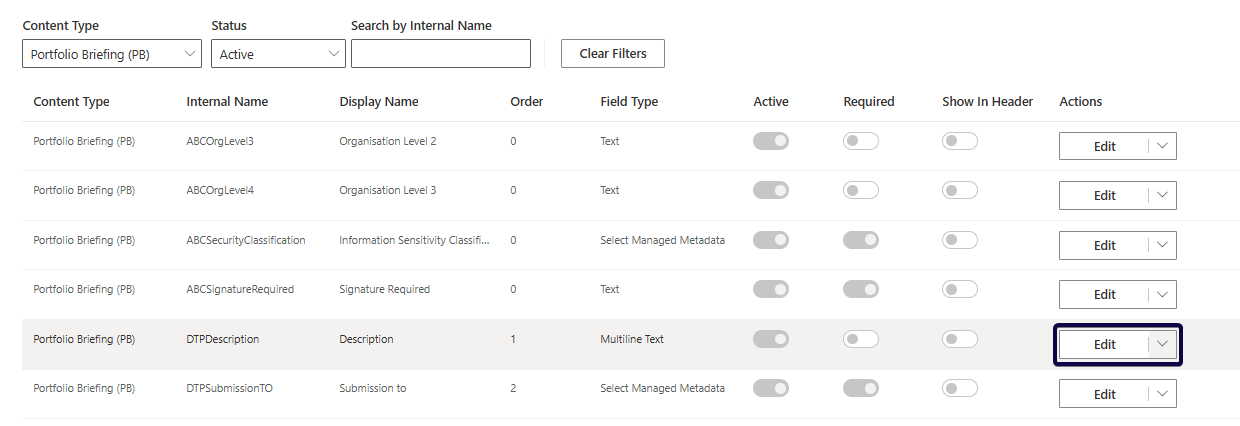
Task: Click the Clear Filters button
Action: 612,54
